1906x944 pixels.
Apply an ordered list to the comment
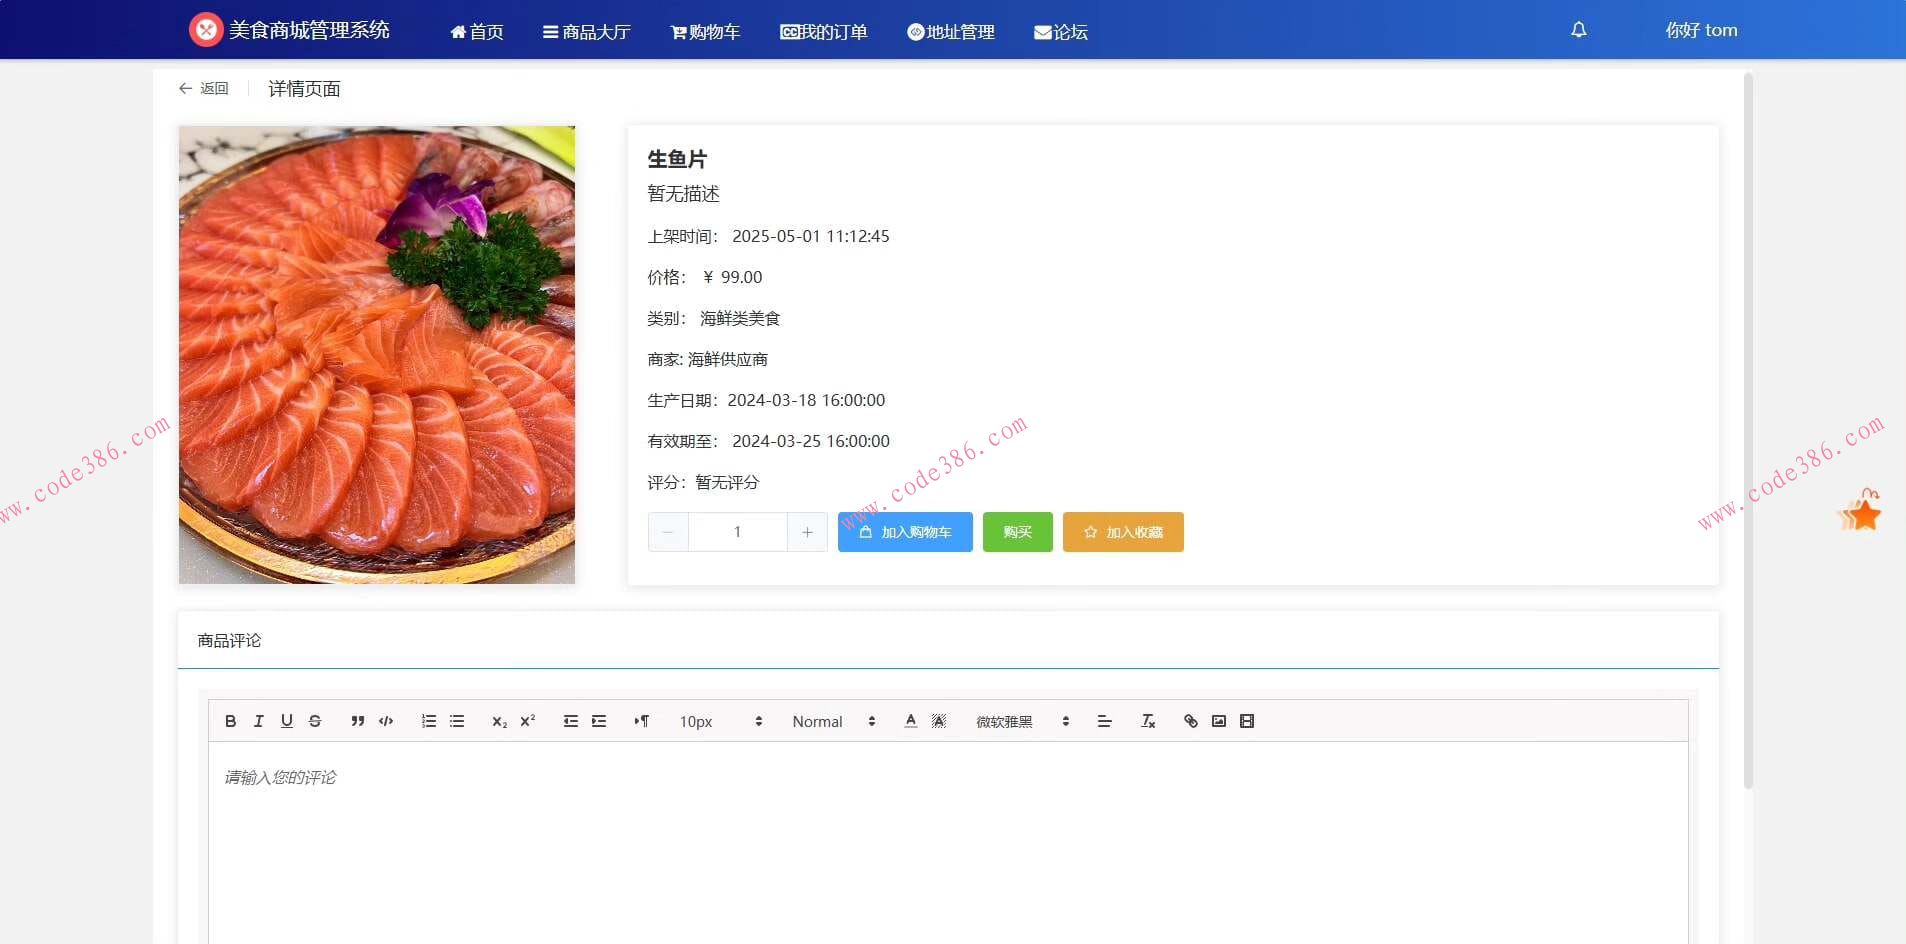[x=428, y=720]
